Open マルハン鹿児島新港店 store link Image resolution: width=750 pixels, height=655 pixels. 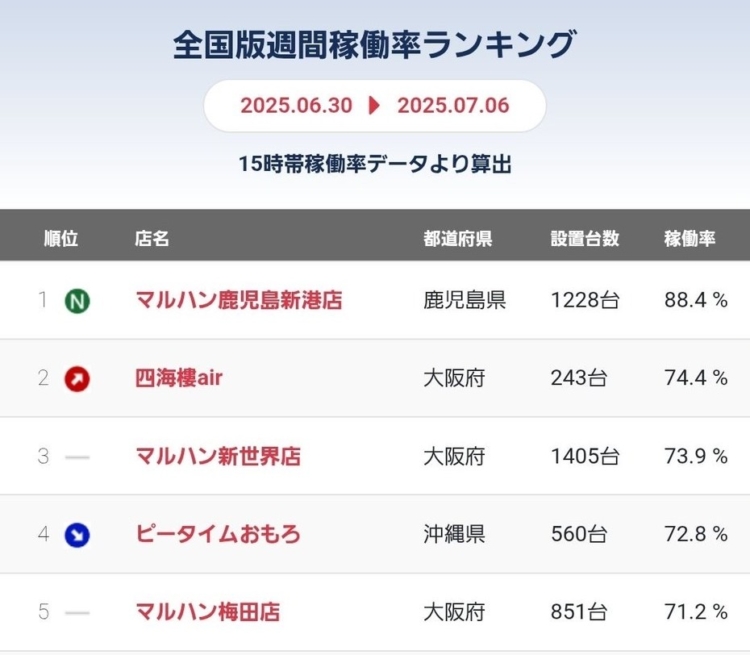(239, 300)
